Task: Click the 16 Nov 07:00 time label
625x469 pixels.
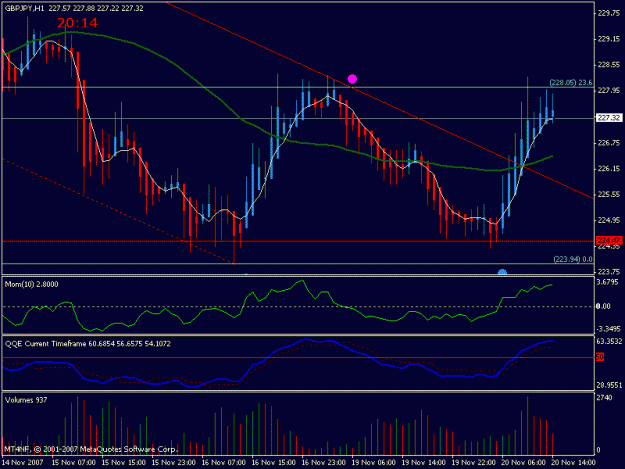Action: tap(224, 463)
